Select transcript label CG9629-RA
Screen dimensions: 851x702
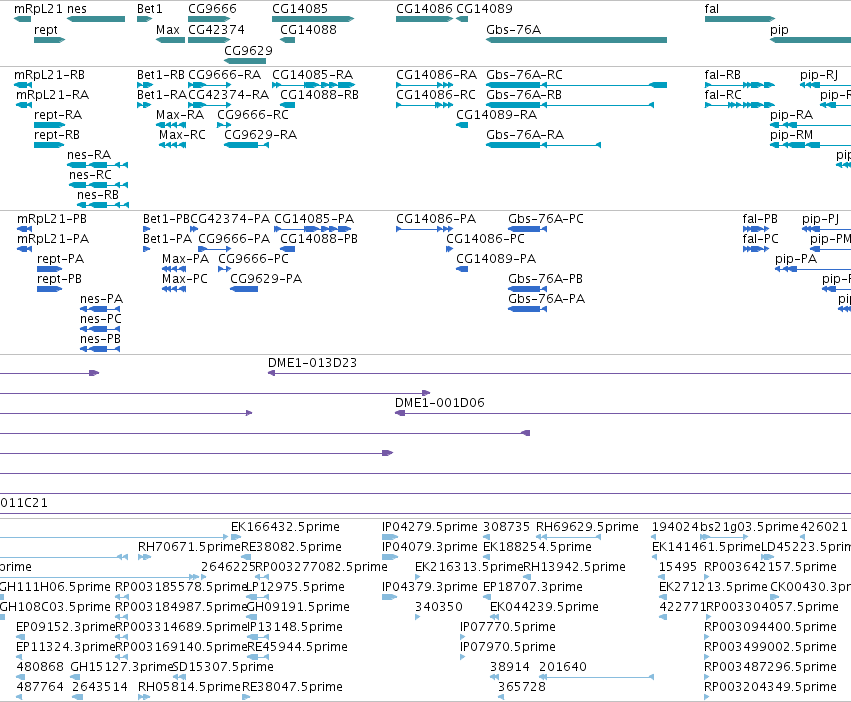pos(261,135)
